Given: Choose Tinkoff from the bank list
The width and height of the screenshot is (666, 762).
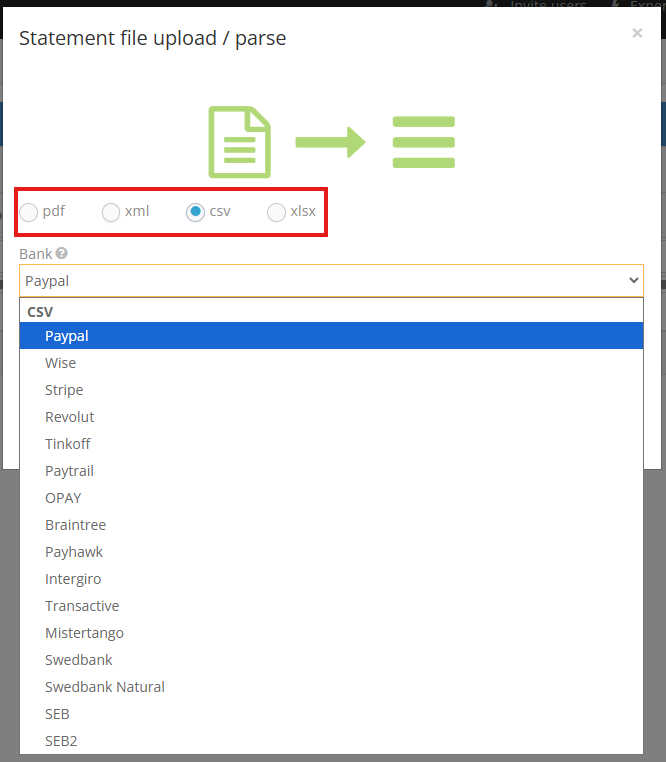Looking at the screenshot, I should click(x=332, y=444).
